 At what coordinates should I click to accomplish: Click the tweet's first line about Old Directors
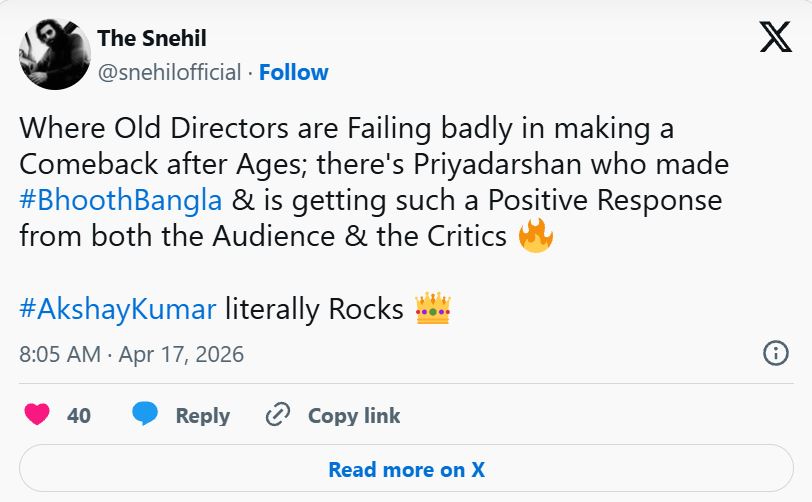click(x=346, y=128)
